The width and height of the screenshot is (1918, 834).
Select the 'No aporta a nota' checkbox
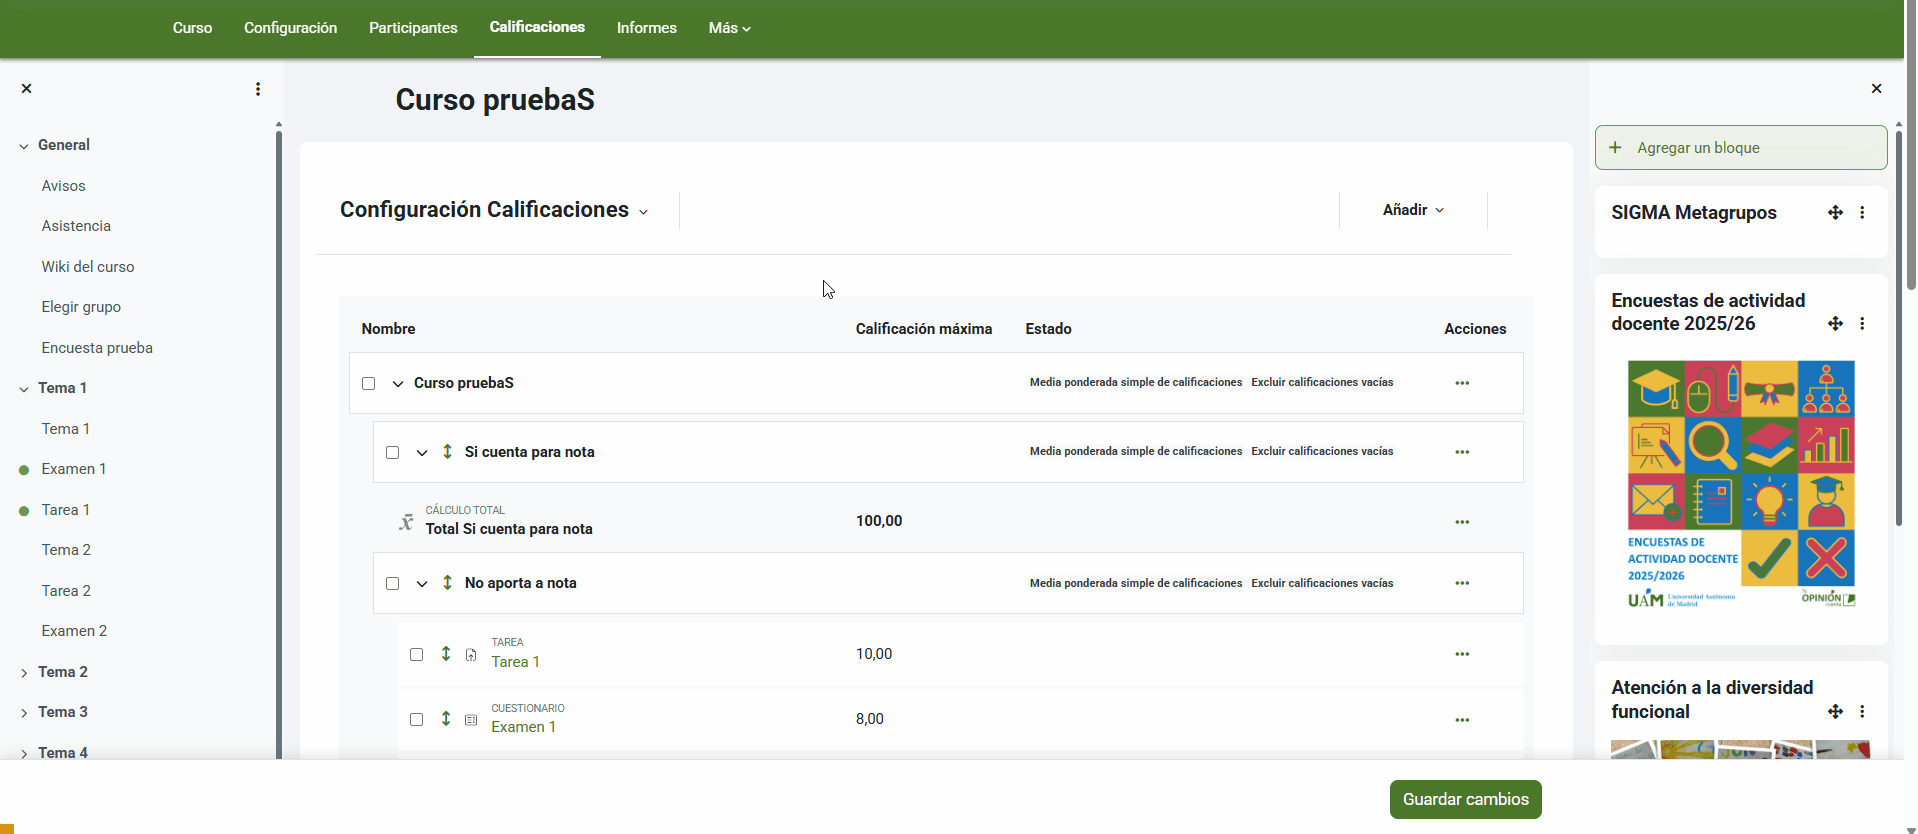tap(393, 583)
